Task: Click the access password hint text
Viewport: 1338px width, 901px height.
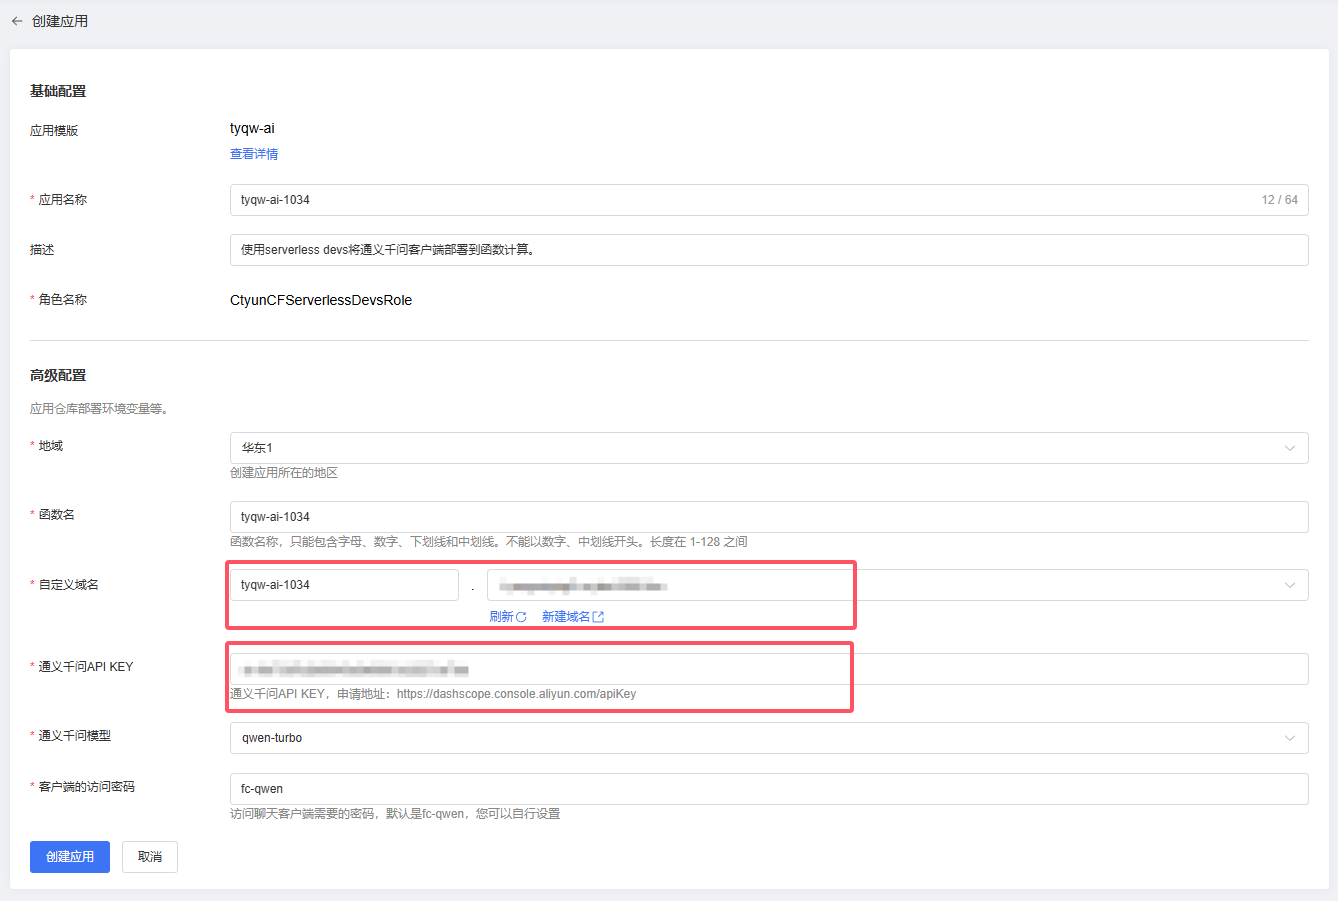Action: [395, 814]
